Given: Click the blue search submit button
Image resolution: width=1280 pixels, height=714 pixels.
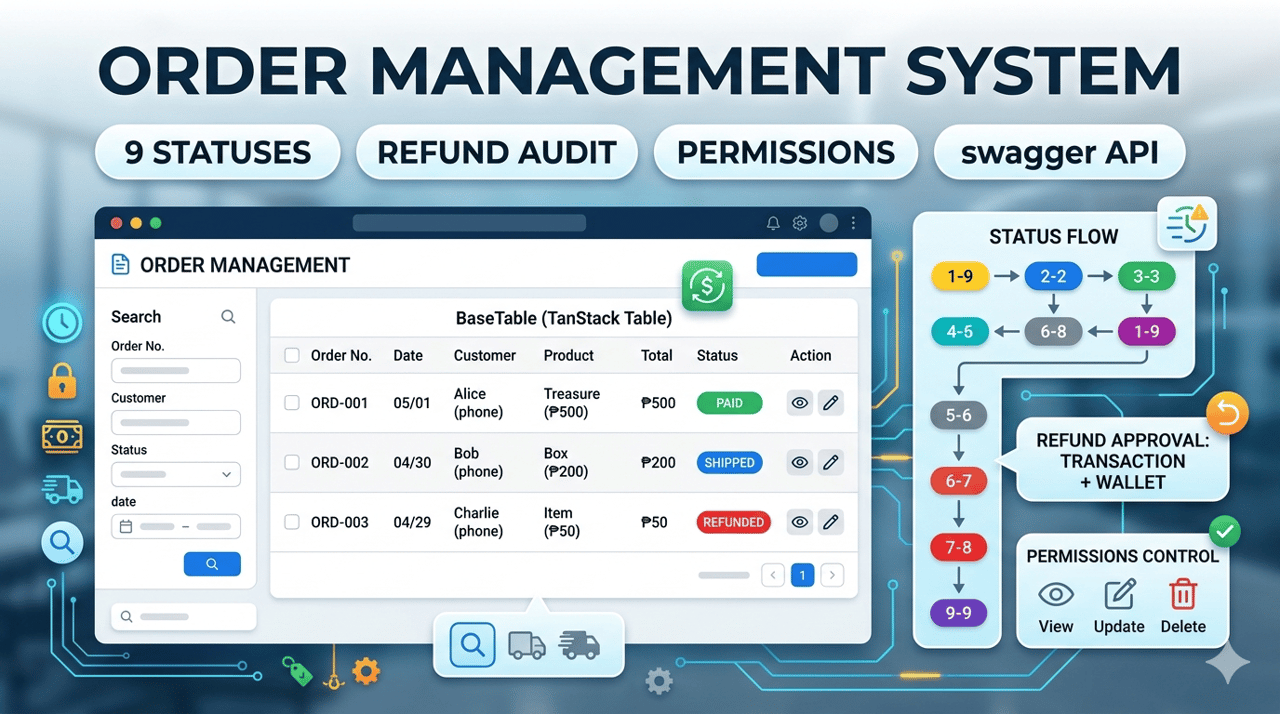Looking at the screenshot, I should point(212,564).
